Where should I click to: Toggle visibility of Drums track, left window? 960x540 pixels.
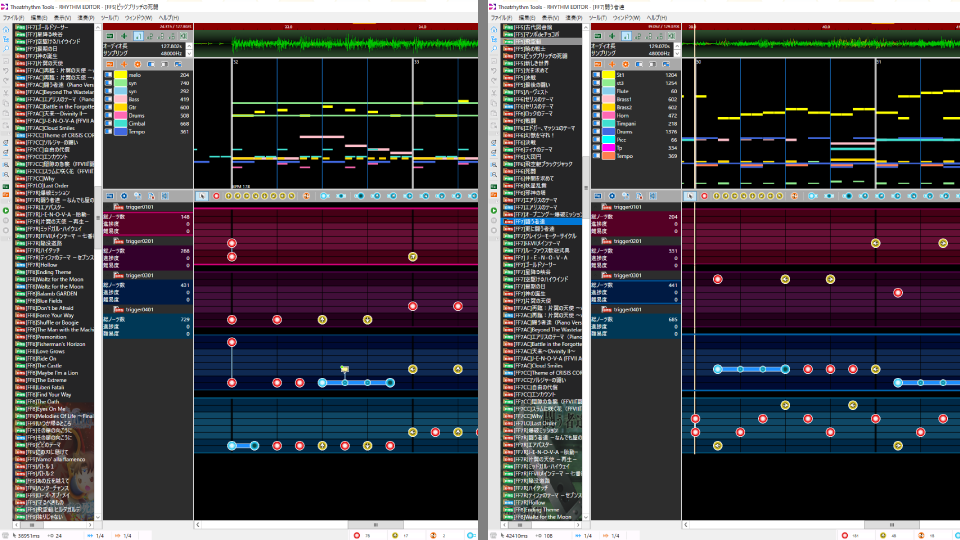tap(108, 115)
